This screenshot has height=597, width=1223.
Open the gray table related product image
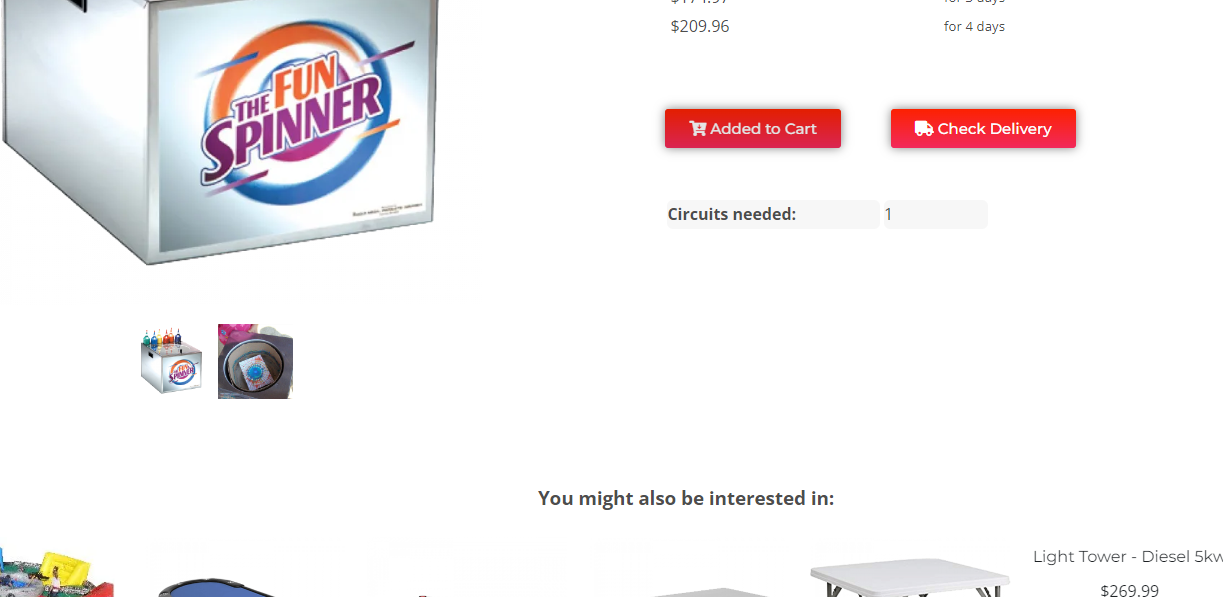pyautogui.click(x=709, y=591)
